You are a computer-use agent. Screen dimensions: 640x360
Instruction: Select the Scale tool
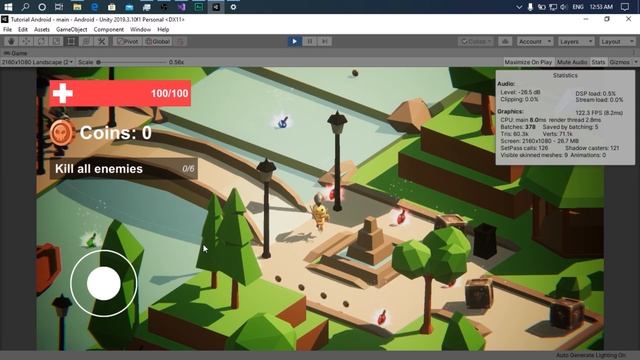coord(56,41)
